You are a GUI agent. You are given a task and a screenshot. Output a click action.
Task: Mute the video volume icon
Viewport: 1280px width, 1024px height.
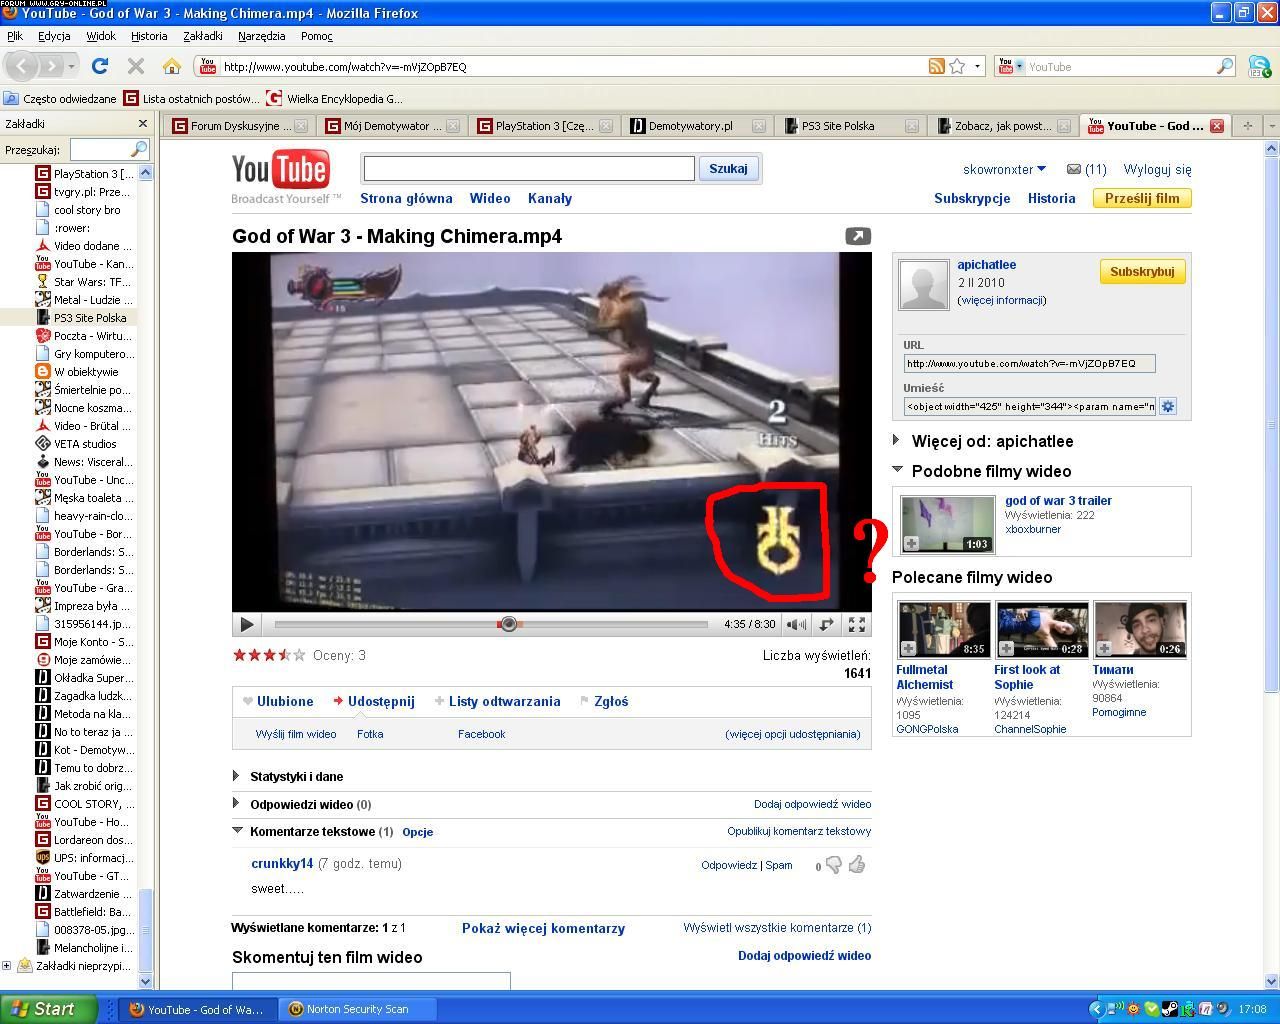coord(796,624)
